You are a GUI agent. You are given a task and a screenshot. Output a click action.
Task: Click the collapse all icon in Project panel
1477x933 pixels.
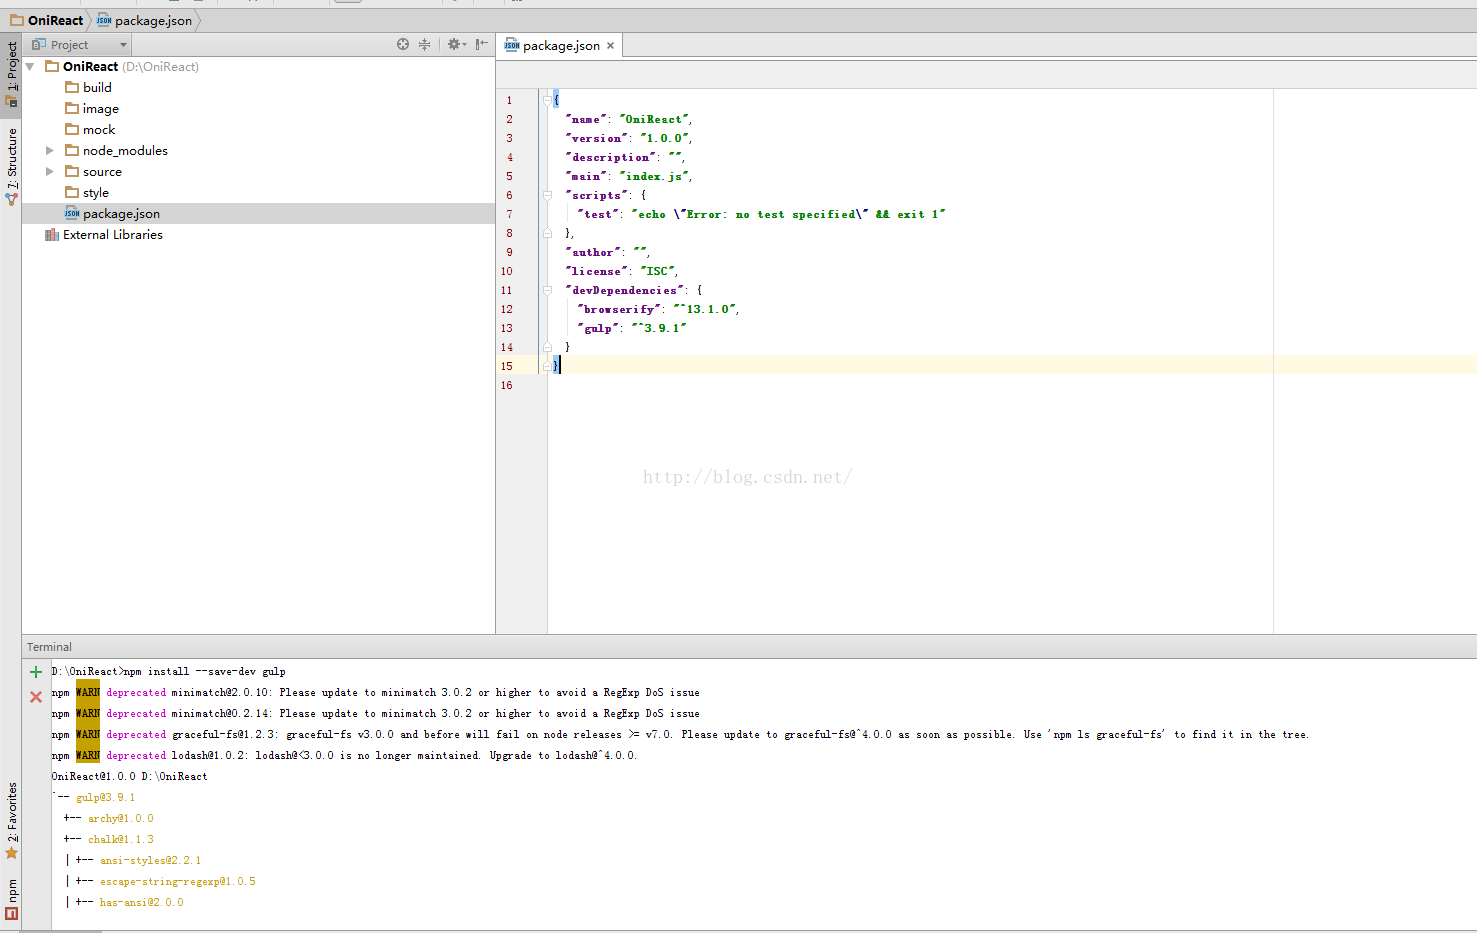pyautogui.click(x=424, y=44)
